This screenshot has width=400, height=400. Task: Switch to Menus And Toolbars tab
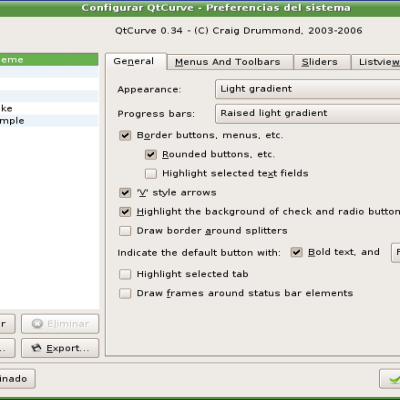click(230, 62)
